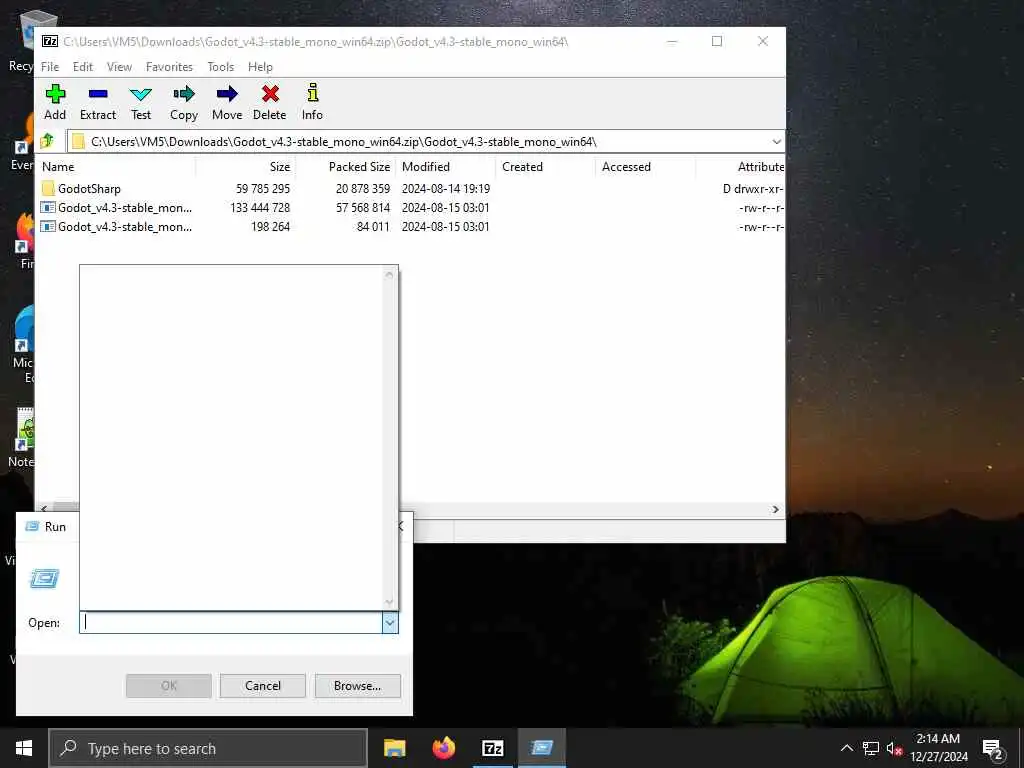Image resolution: width=1024 pixels, height=768 pixels.
Task: Select file sized 133 444 728
Action: 125,208
